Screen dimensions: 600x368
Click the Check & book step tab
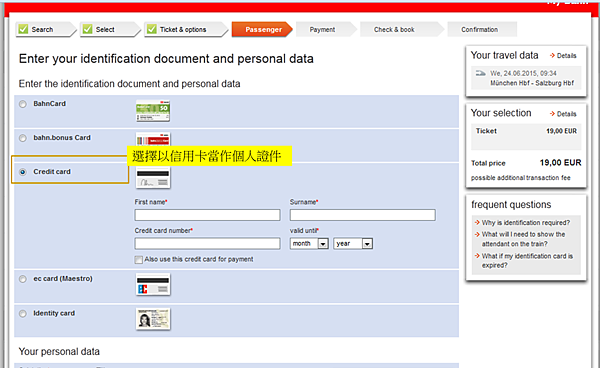click(402, 29)
